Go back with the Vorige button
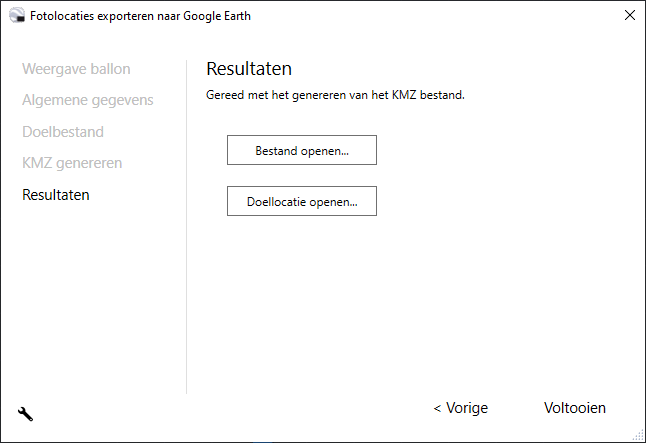646x443 pixels. point(460,408)
